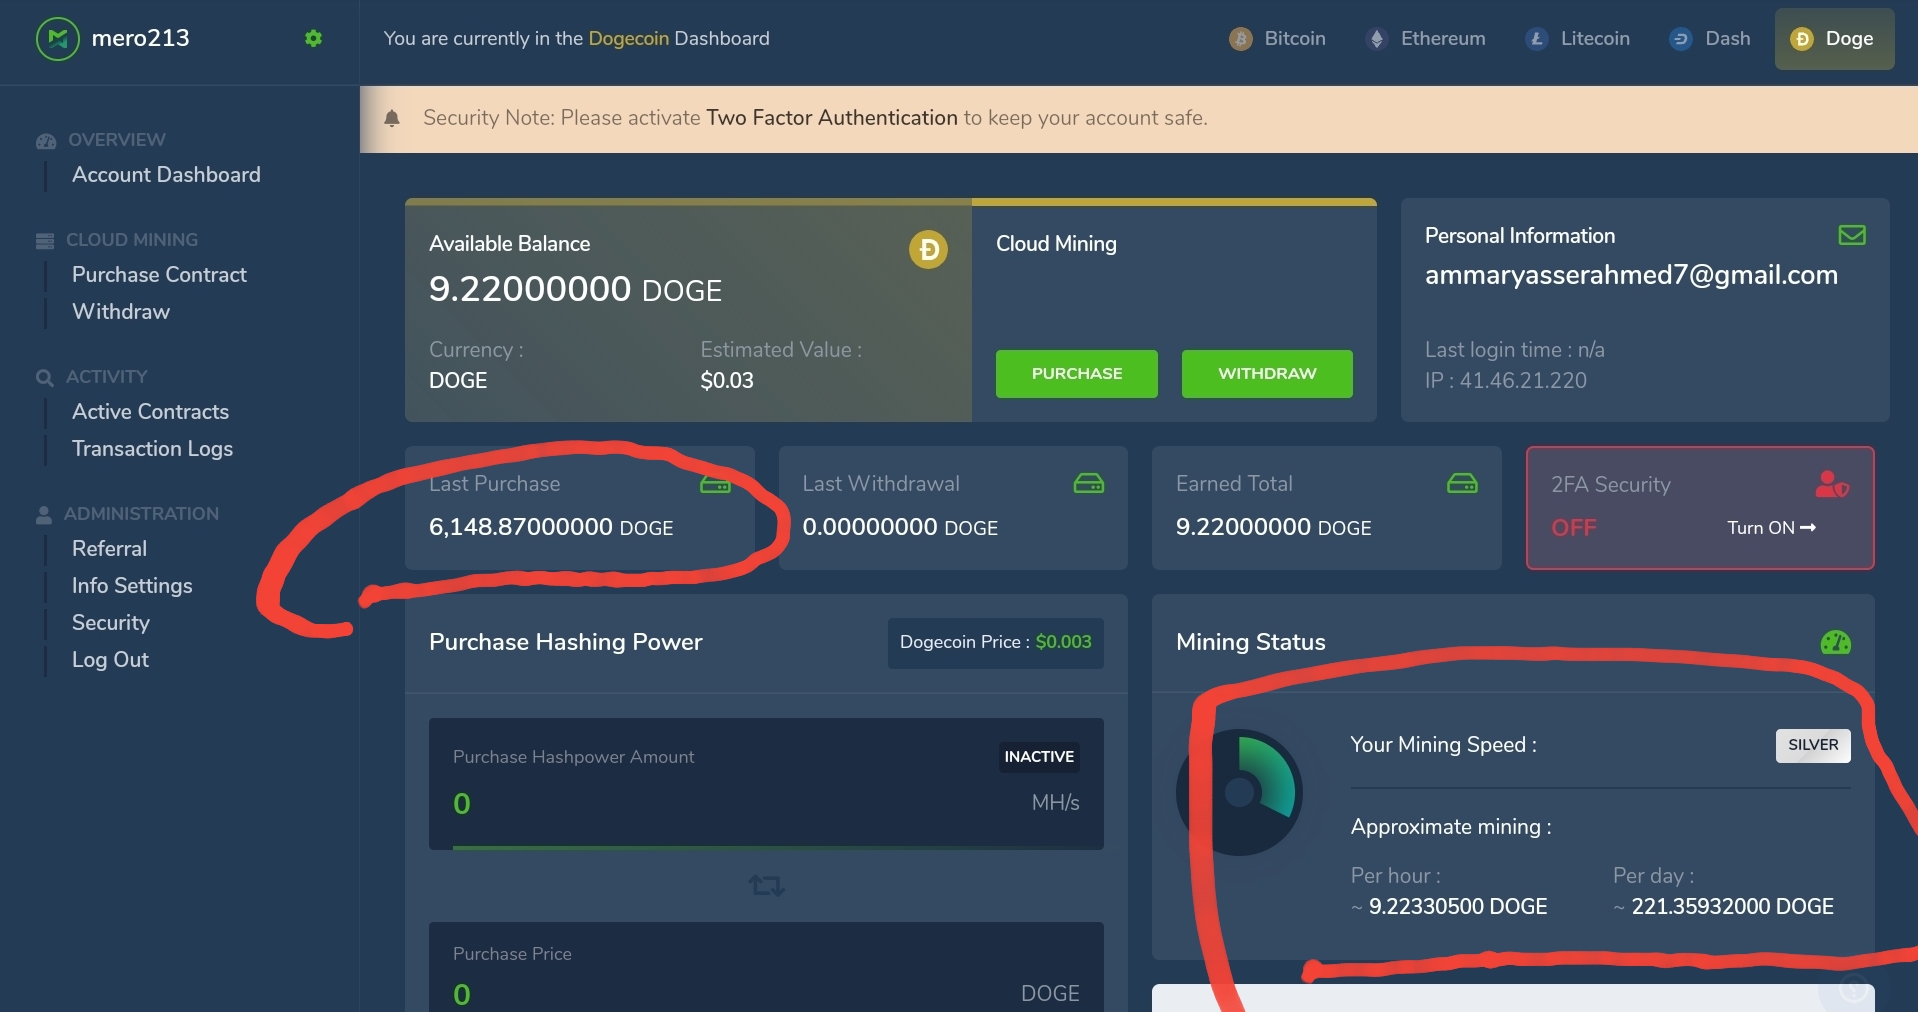Click the green PURCHASE button

[1077, 374]
